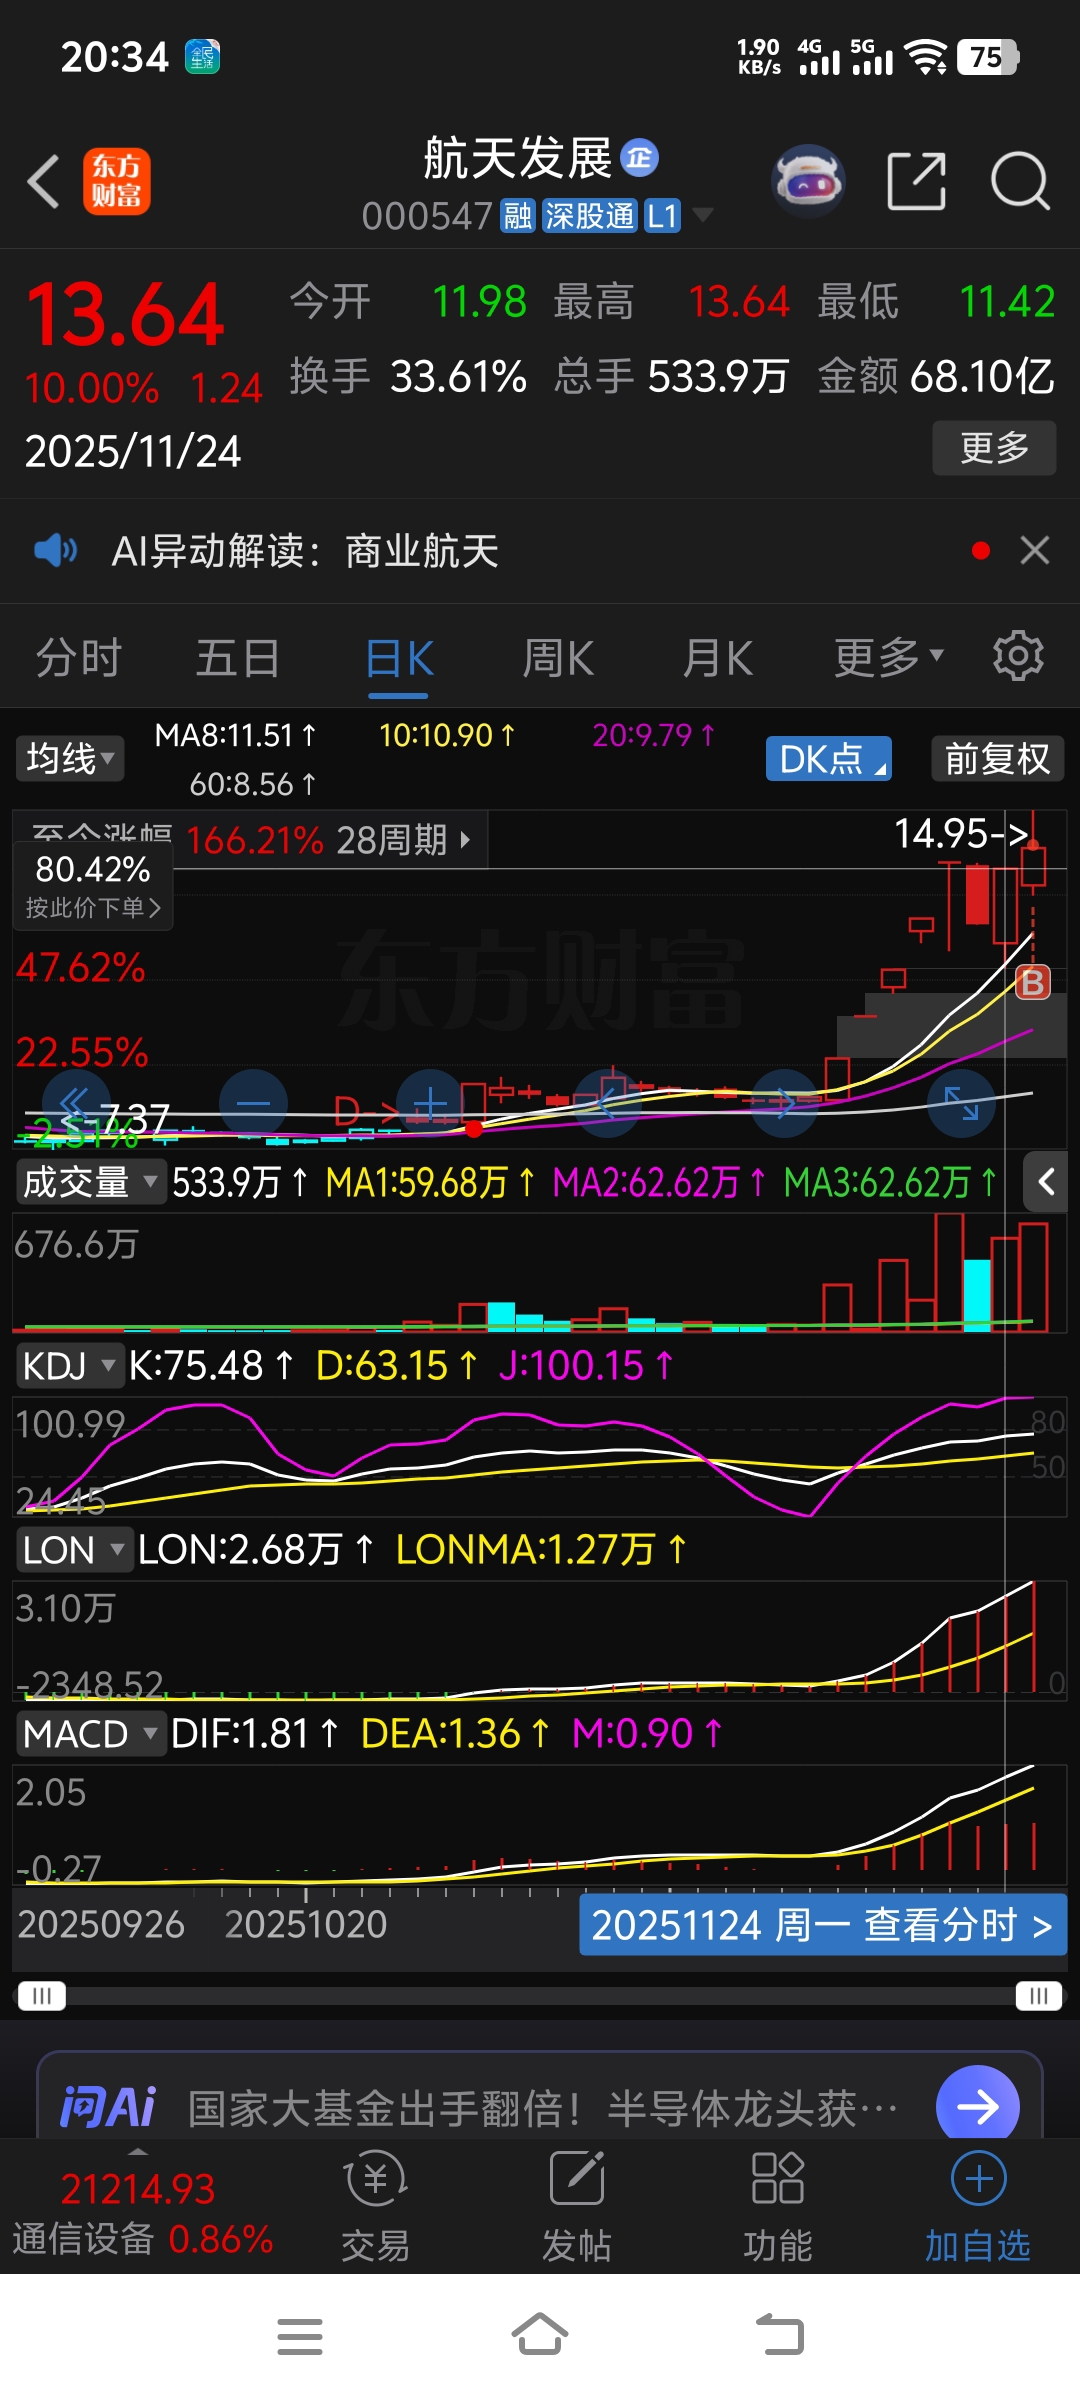Viewport: 1080px width, 2400px height.
Task: Switch to 周K tab
Action: pyautogui.click(x=558, y=658)
